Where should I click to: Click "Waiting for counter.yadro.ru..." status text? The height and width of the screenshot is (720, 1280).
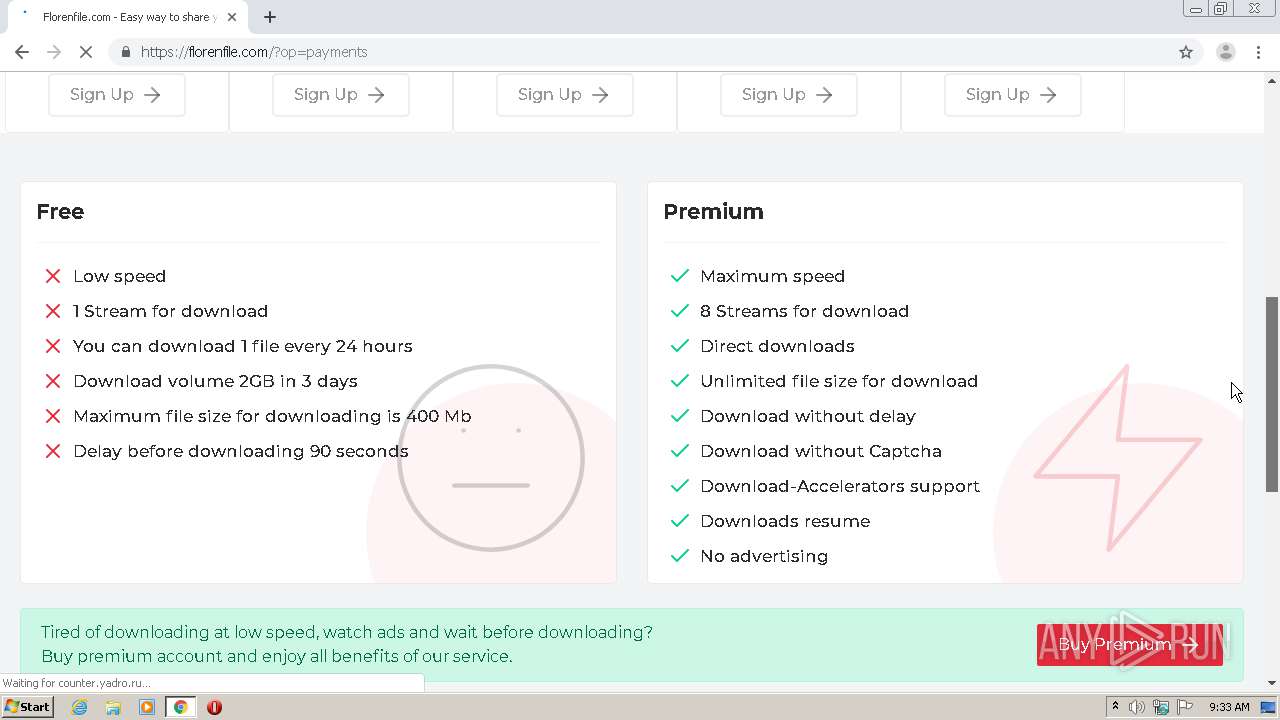(x=77, y=683)
